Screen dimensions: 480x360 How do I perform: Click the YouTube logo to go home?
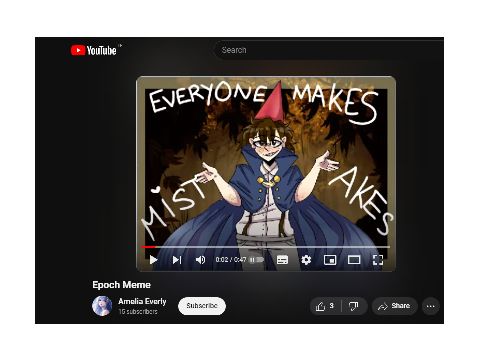[x=94, y=50]
